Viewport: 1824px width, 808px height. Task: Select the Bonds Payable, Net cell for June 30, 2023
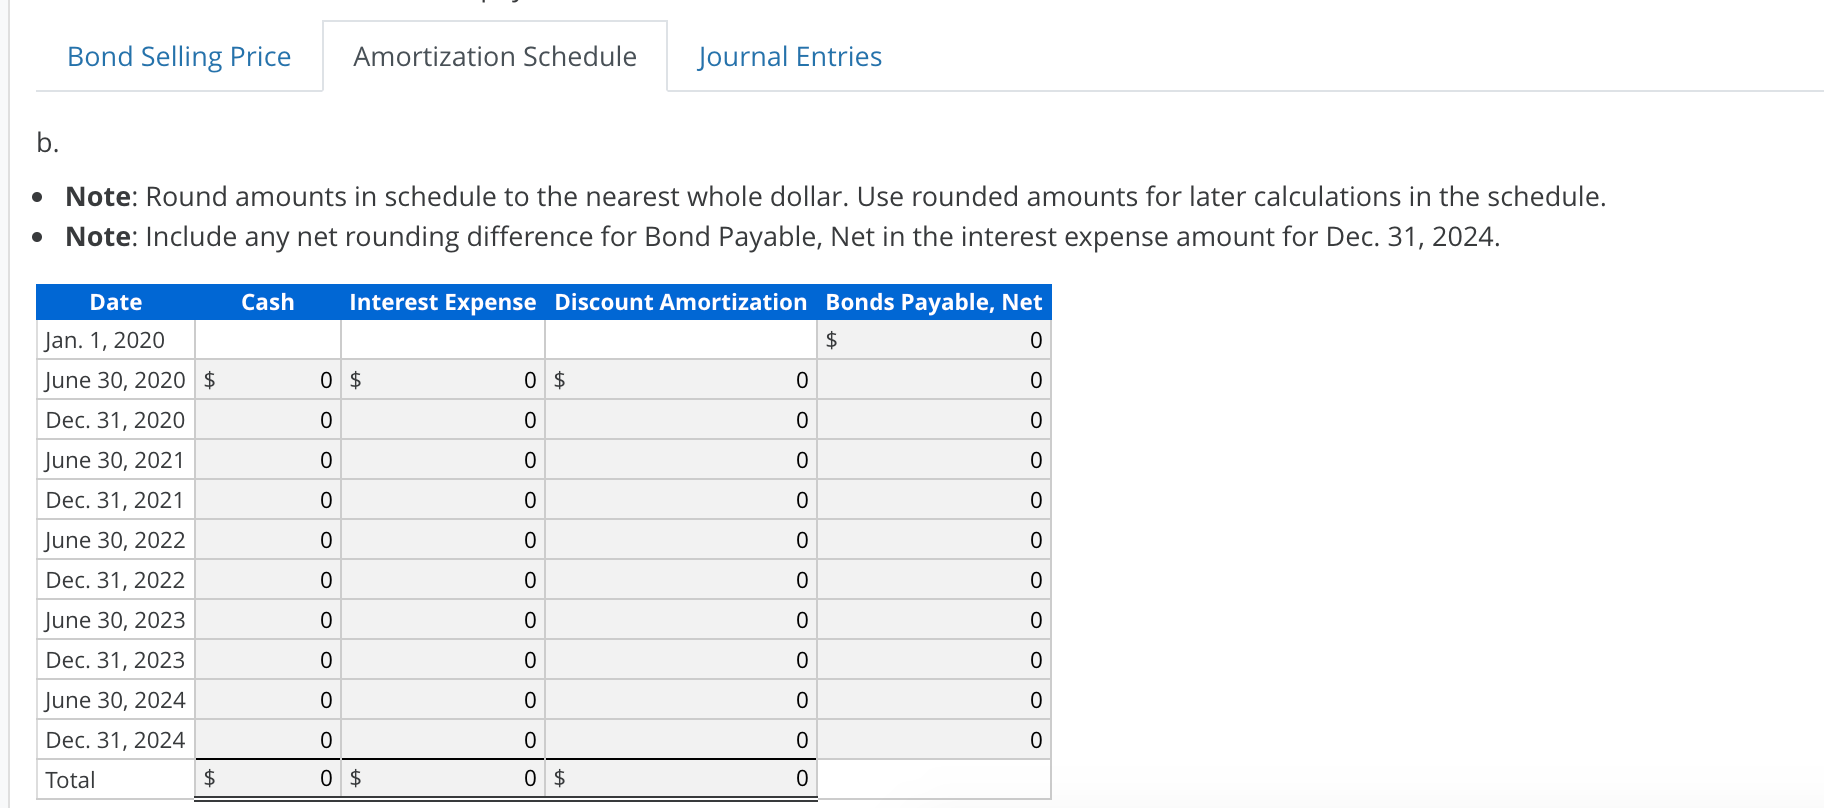[x=933, y=620]
